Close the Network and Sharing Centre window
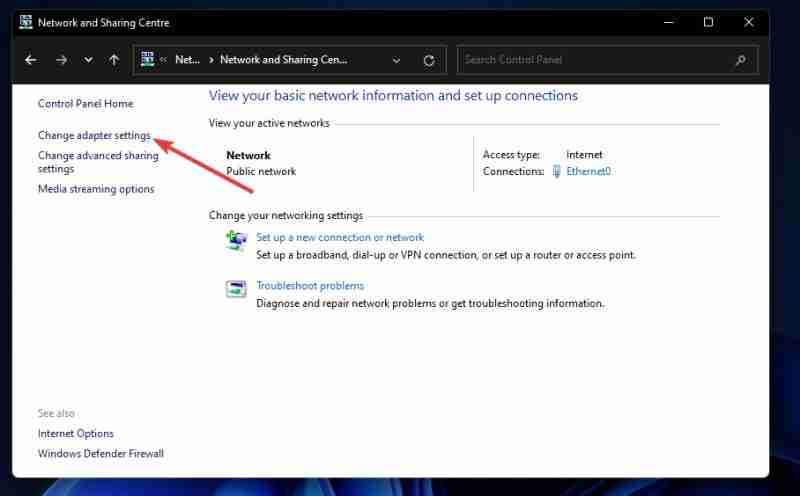800x496 pixels. 748,22
